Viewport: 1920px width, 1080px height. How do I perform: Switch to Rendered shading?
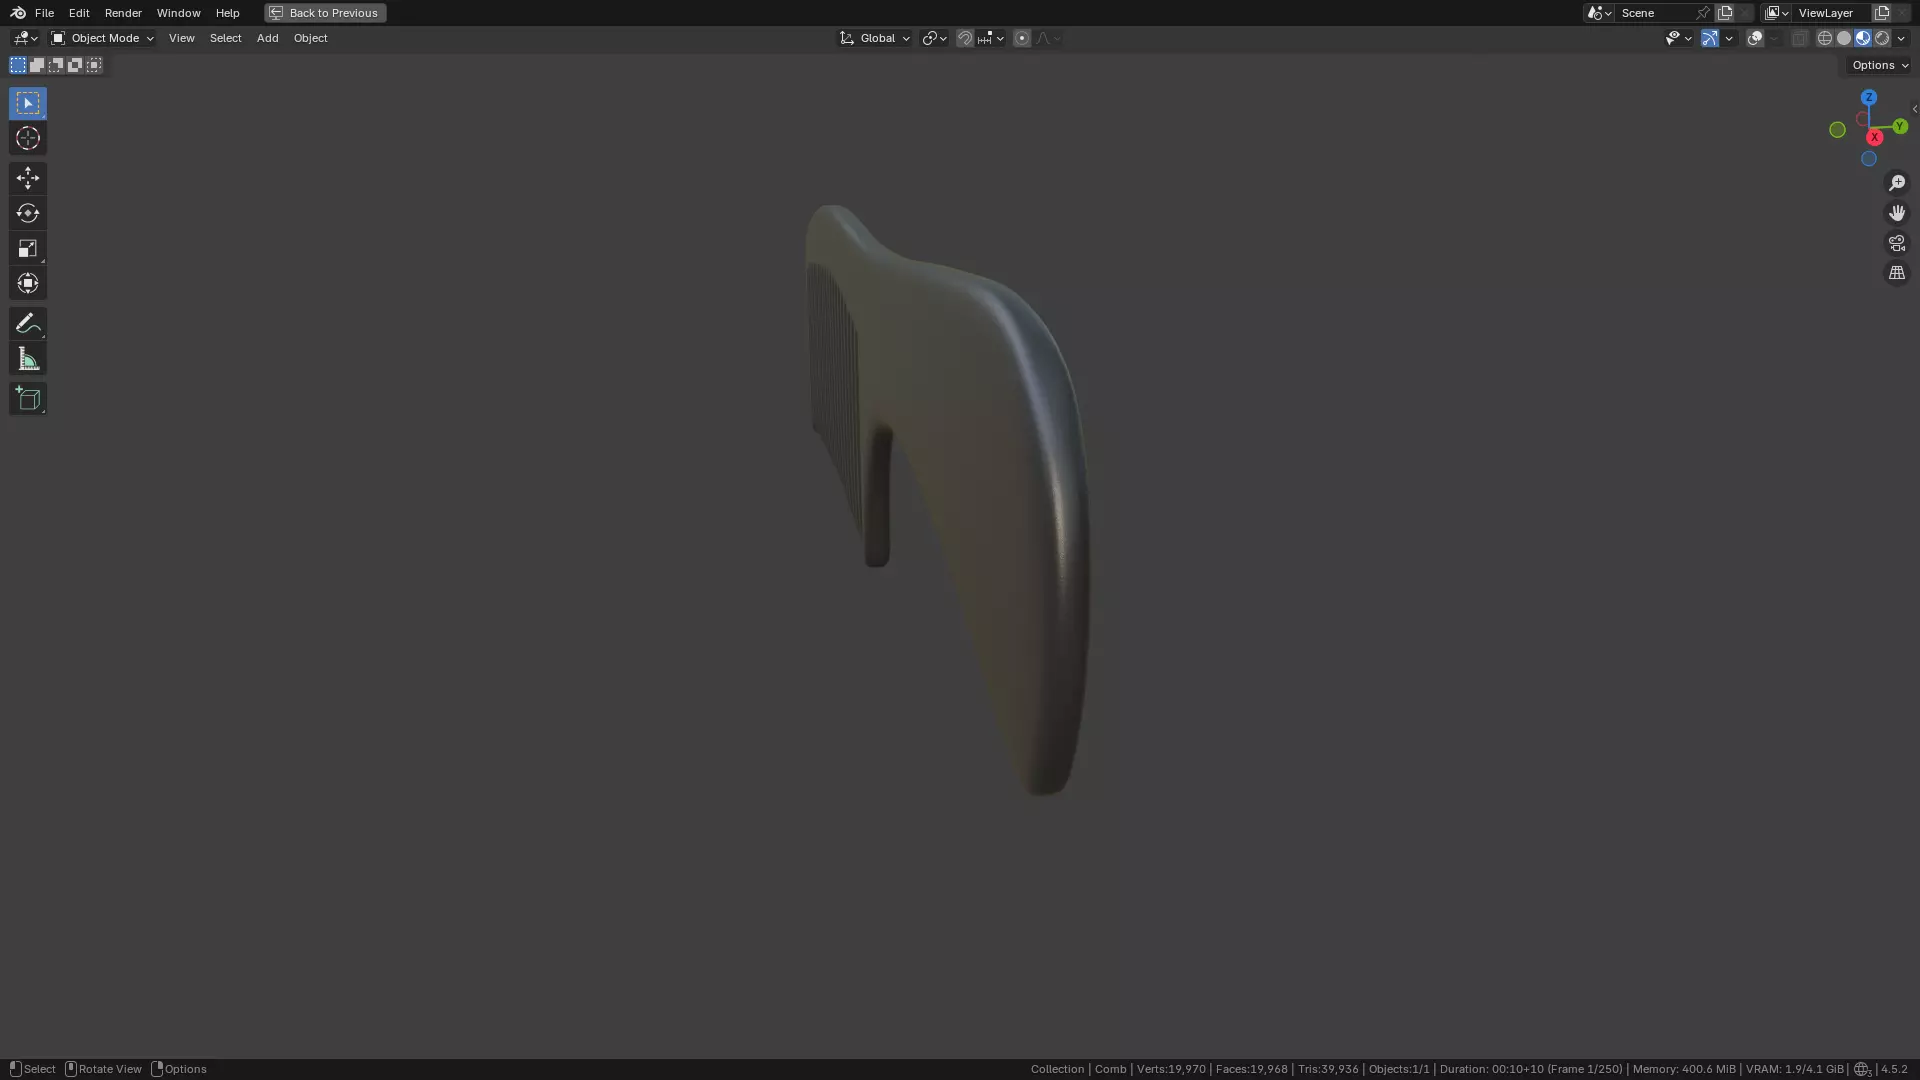(x=1882, y=38)
